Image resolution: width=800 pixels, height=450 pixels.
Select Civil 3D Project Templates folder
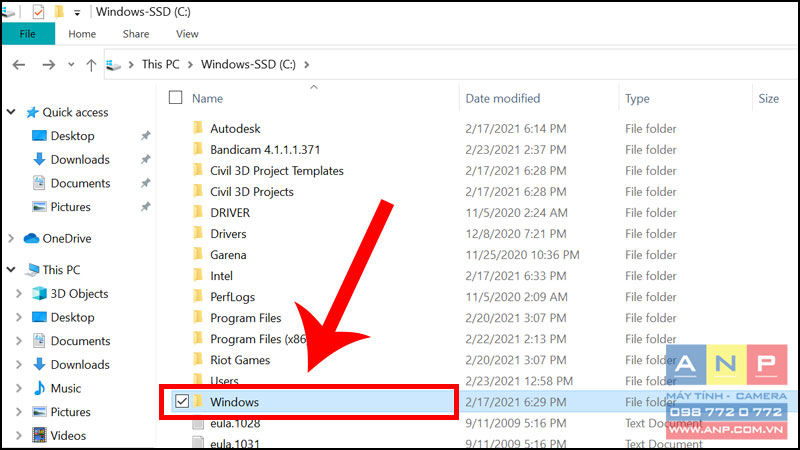pos(277,170)
